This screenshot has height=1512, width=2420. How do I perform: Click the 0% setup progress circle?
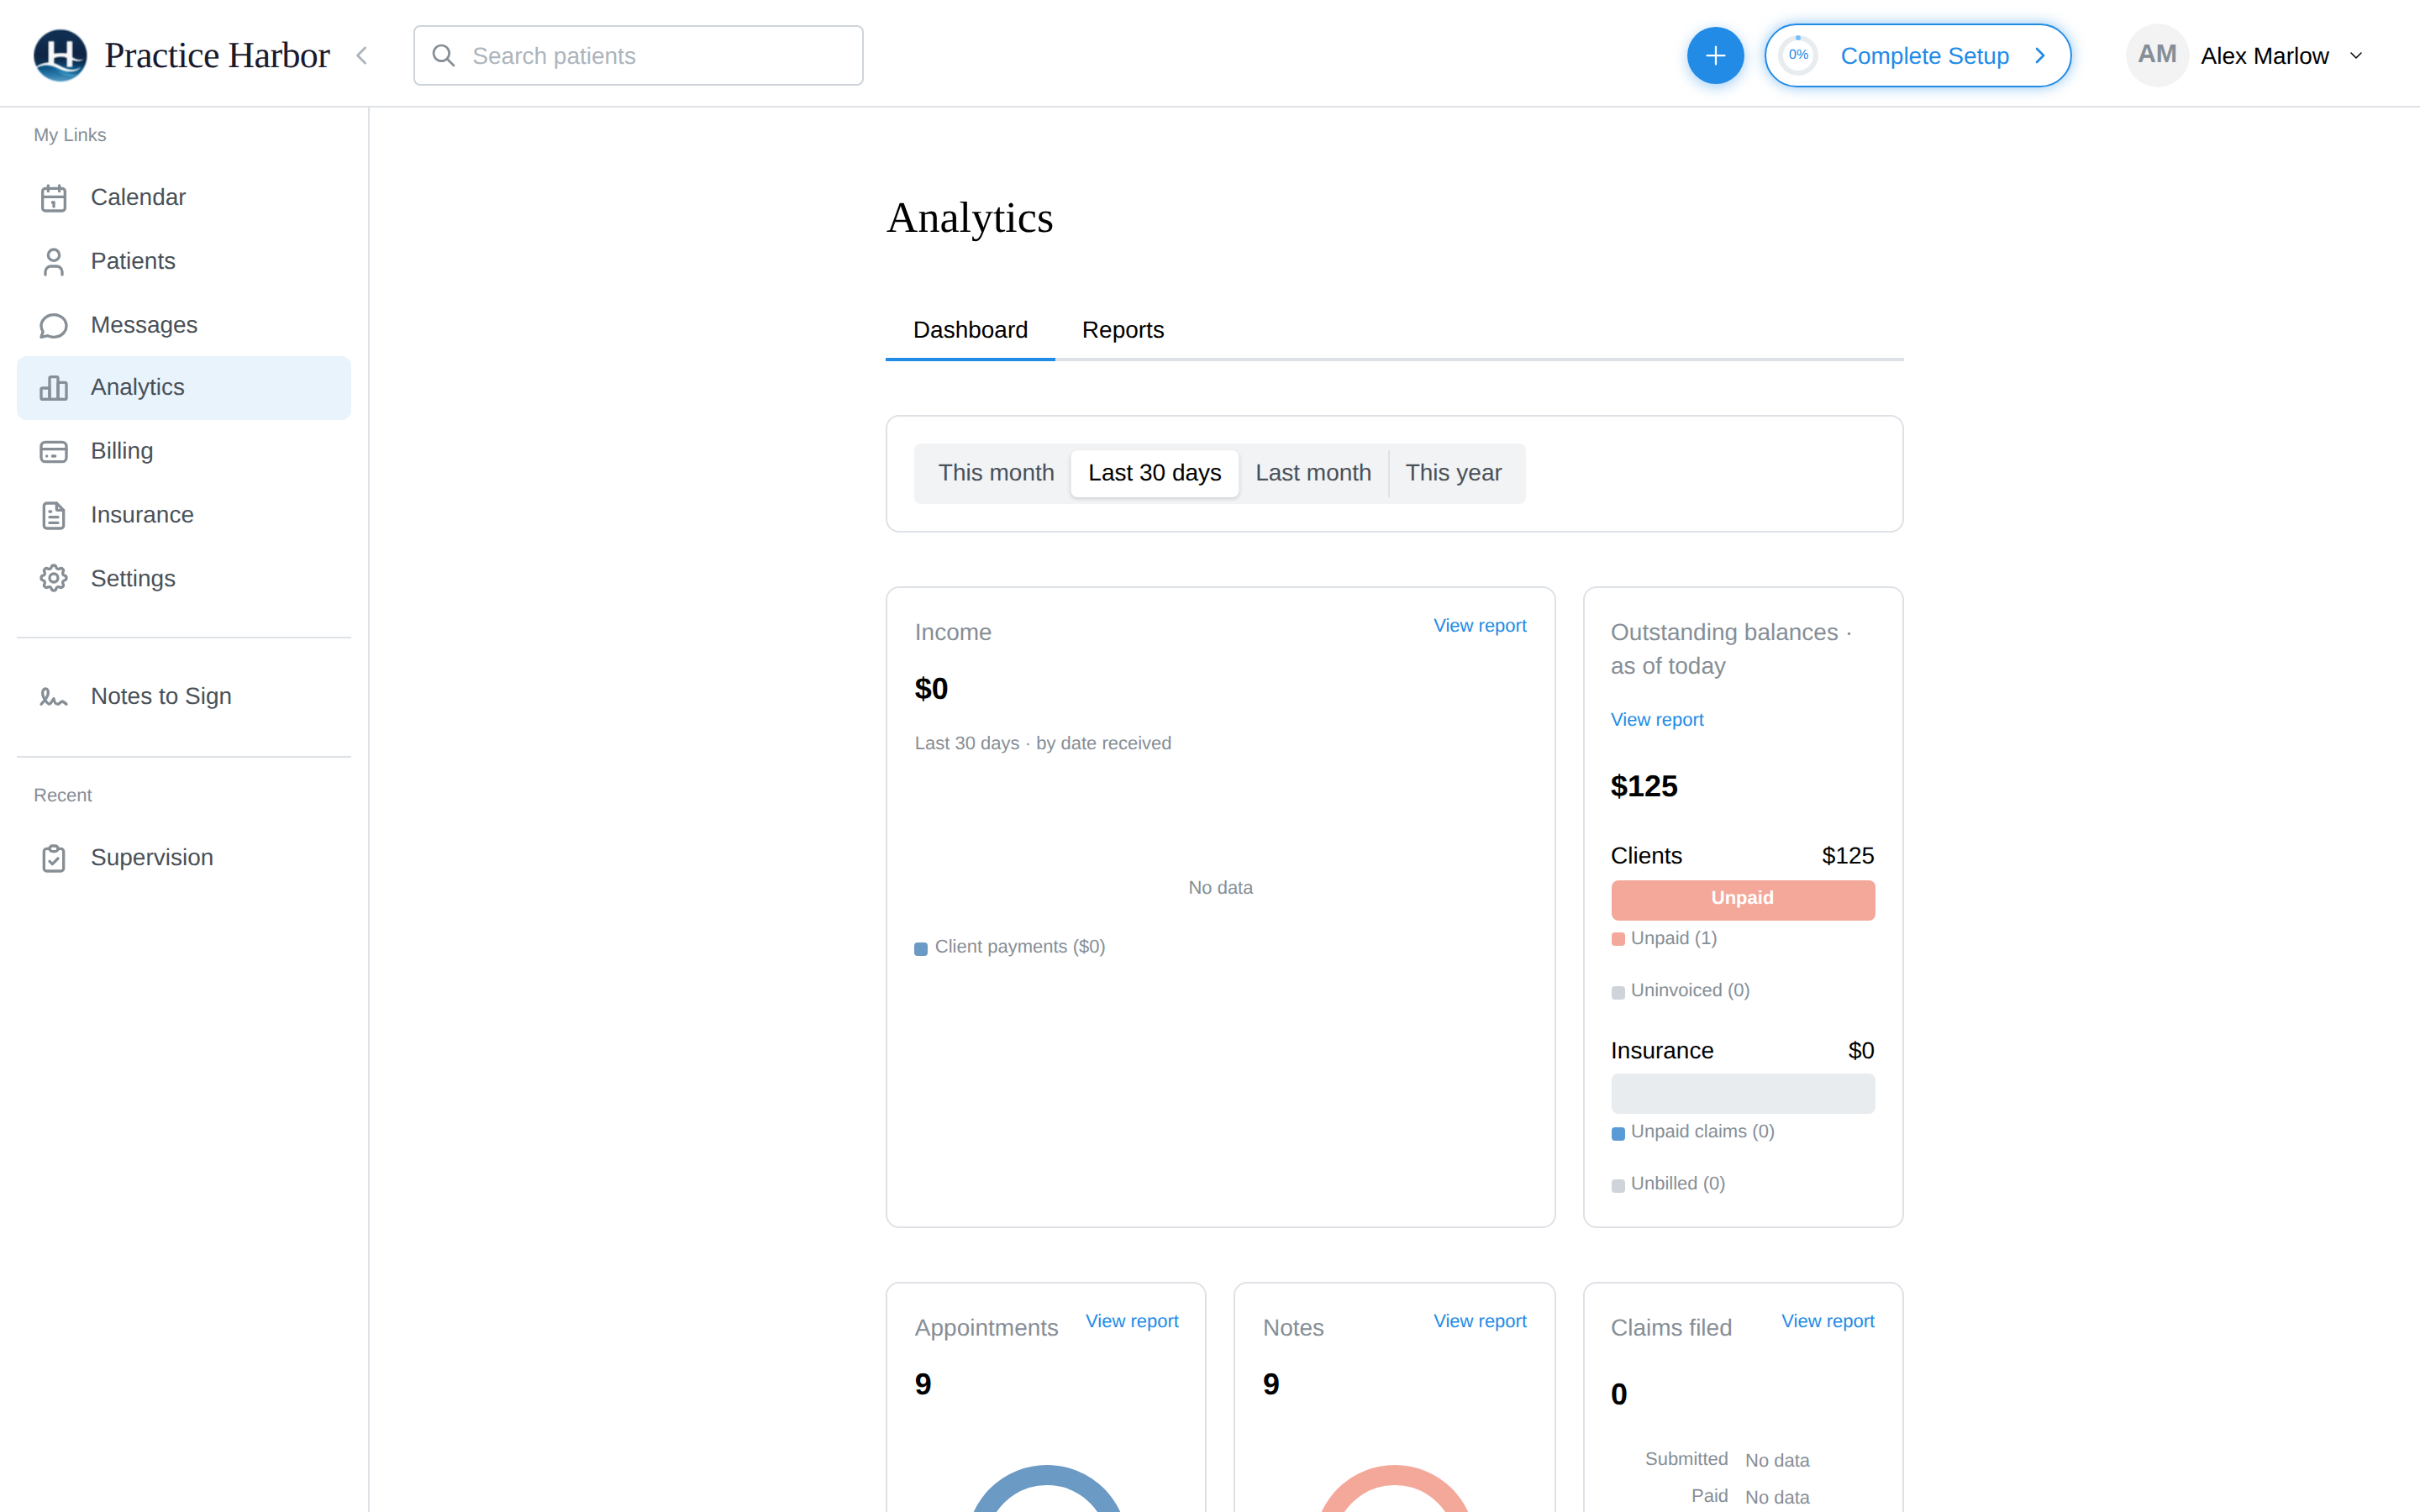[1798, 56]
